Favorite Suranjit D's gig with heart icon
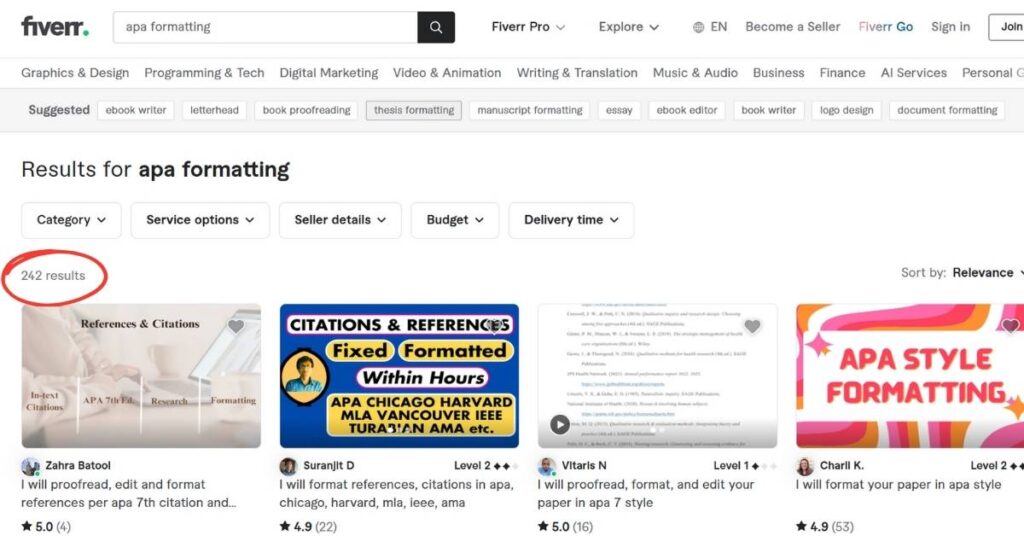 click(x=494, y=326)
